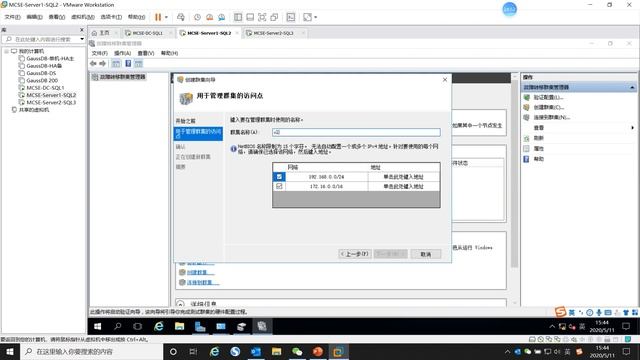Click 创建群集(C)... in Actions pane
This screenshot has width=640, height=360.
coord(549,107)
